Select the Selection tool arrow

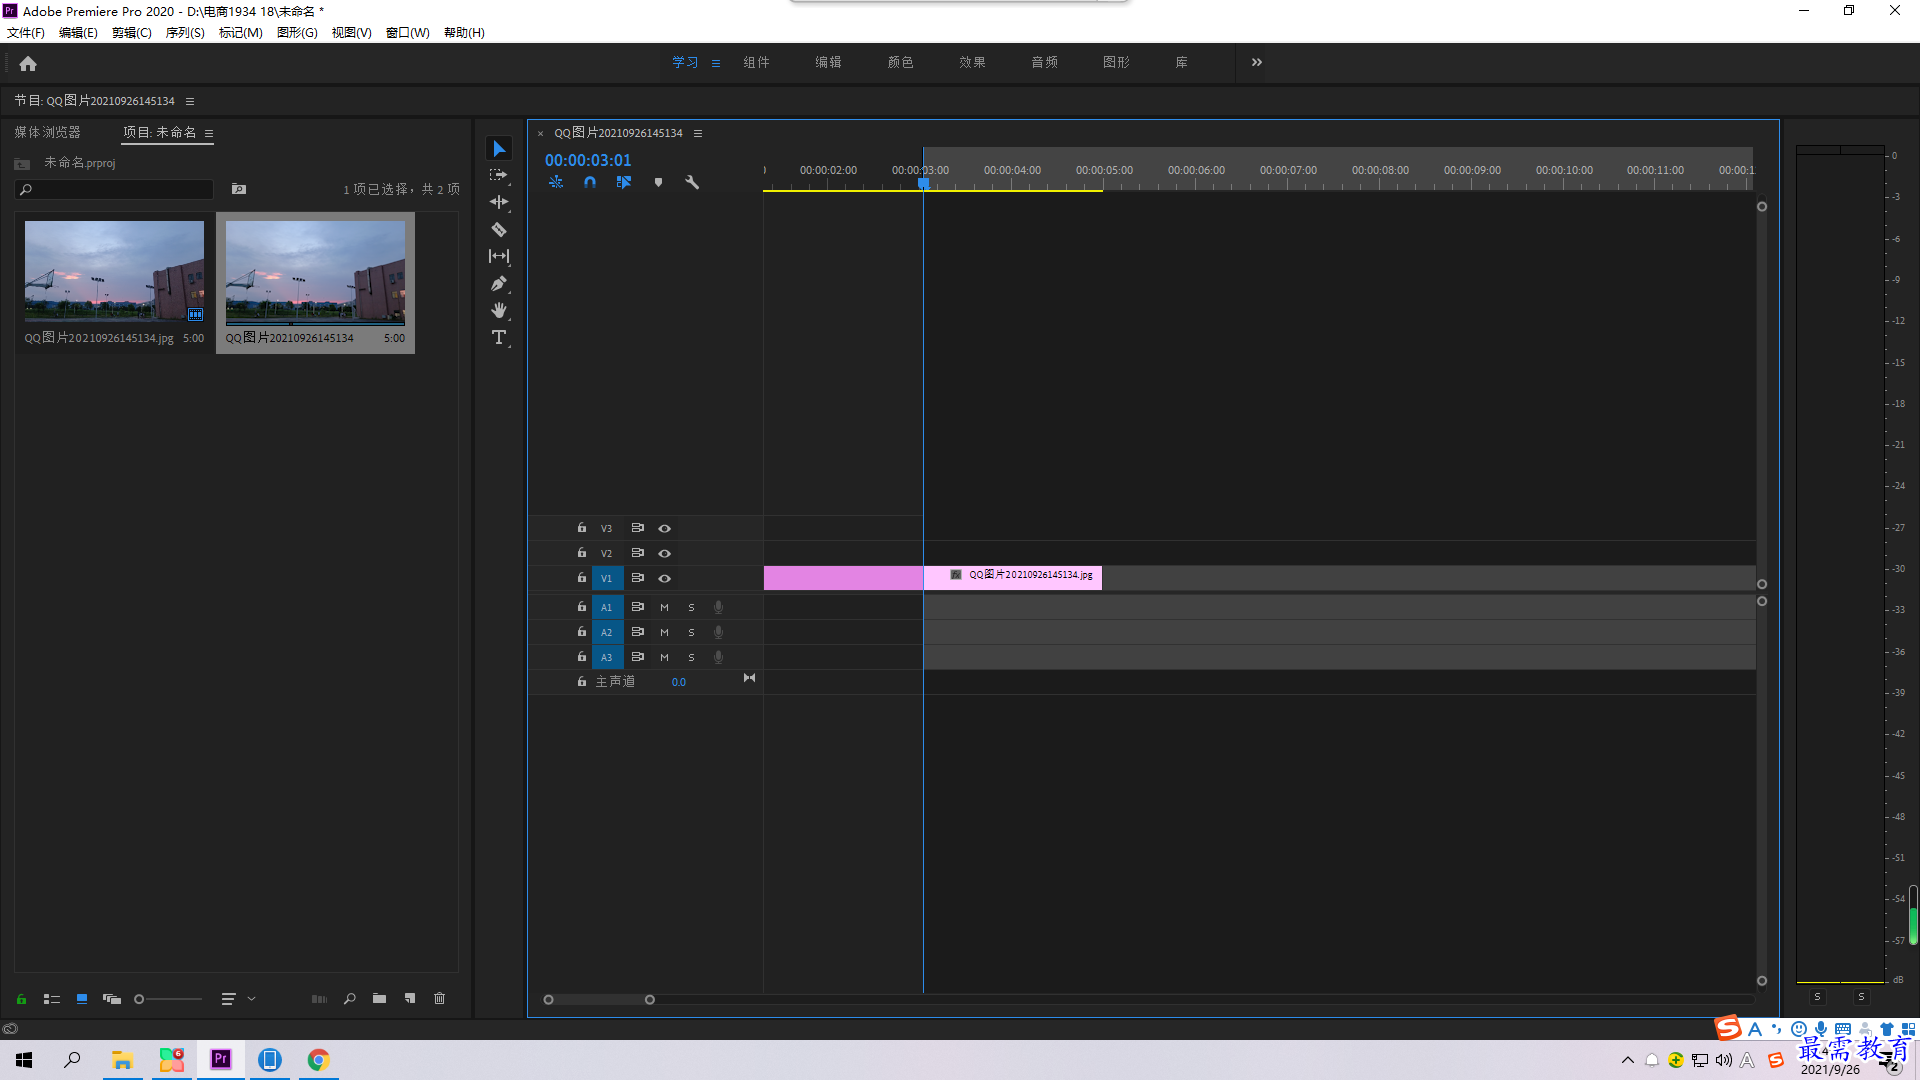pyautogui.click(x=498, y=148)
